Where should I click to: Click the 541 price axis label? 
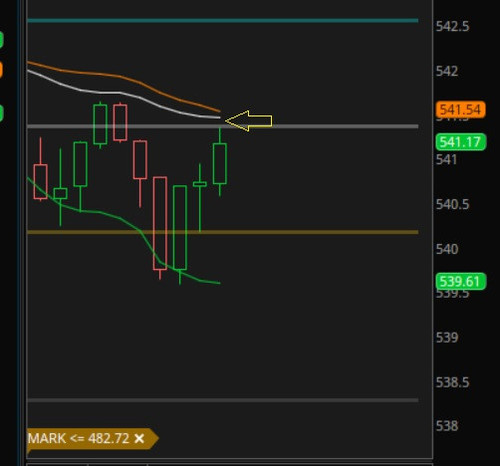pyautogui.click(x=446, y=160)
